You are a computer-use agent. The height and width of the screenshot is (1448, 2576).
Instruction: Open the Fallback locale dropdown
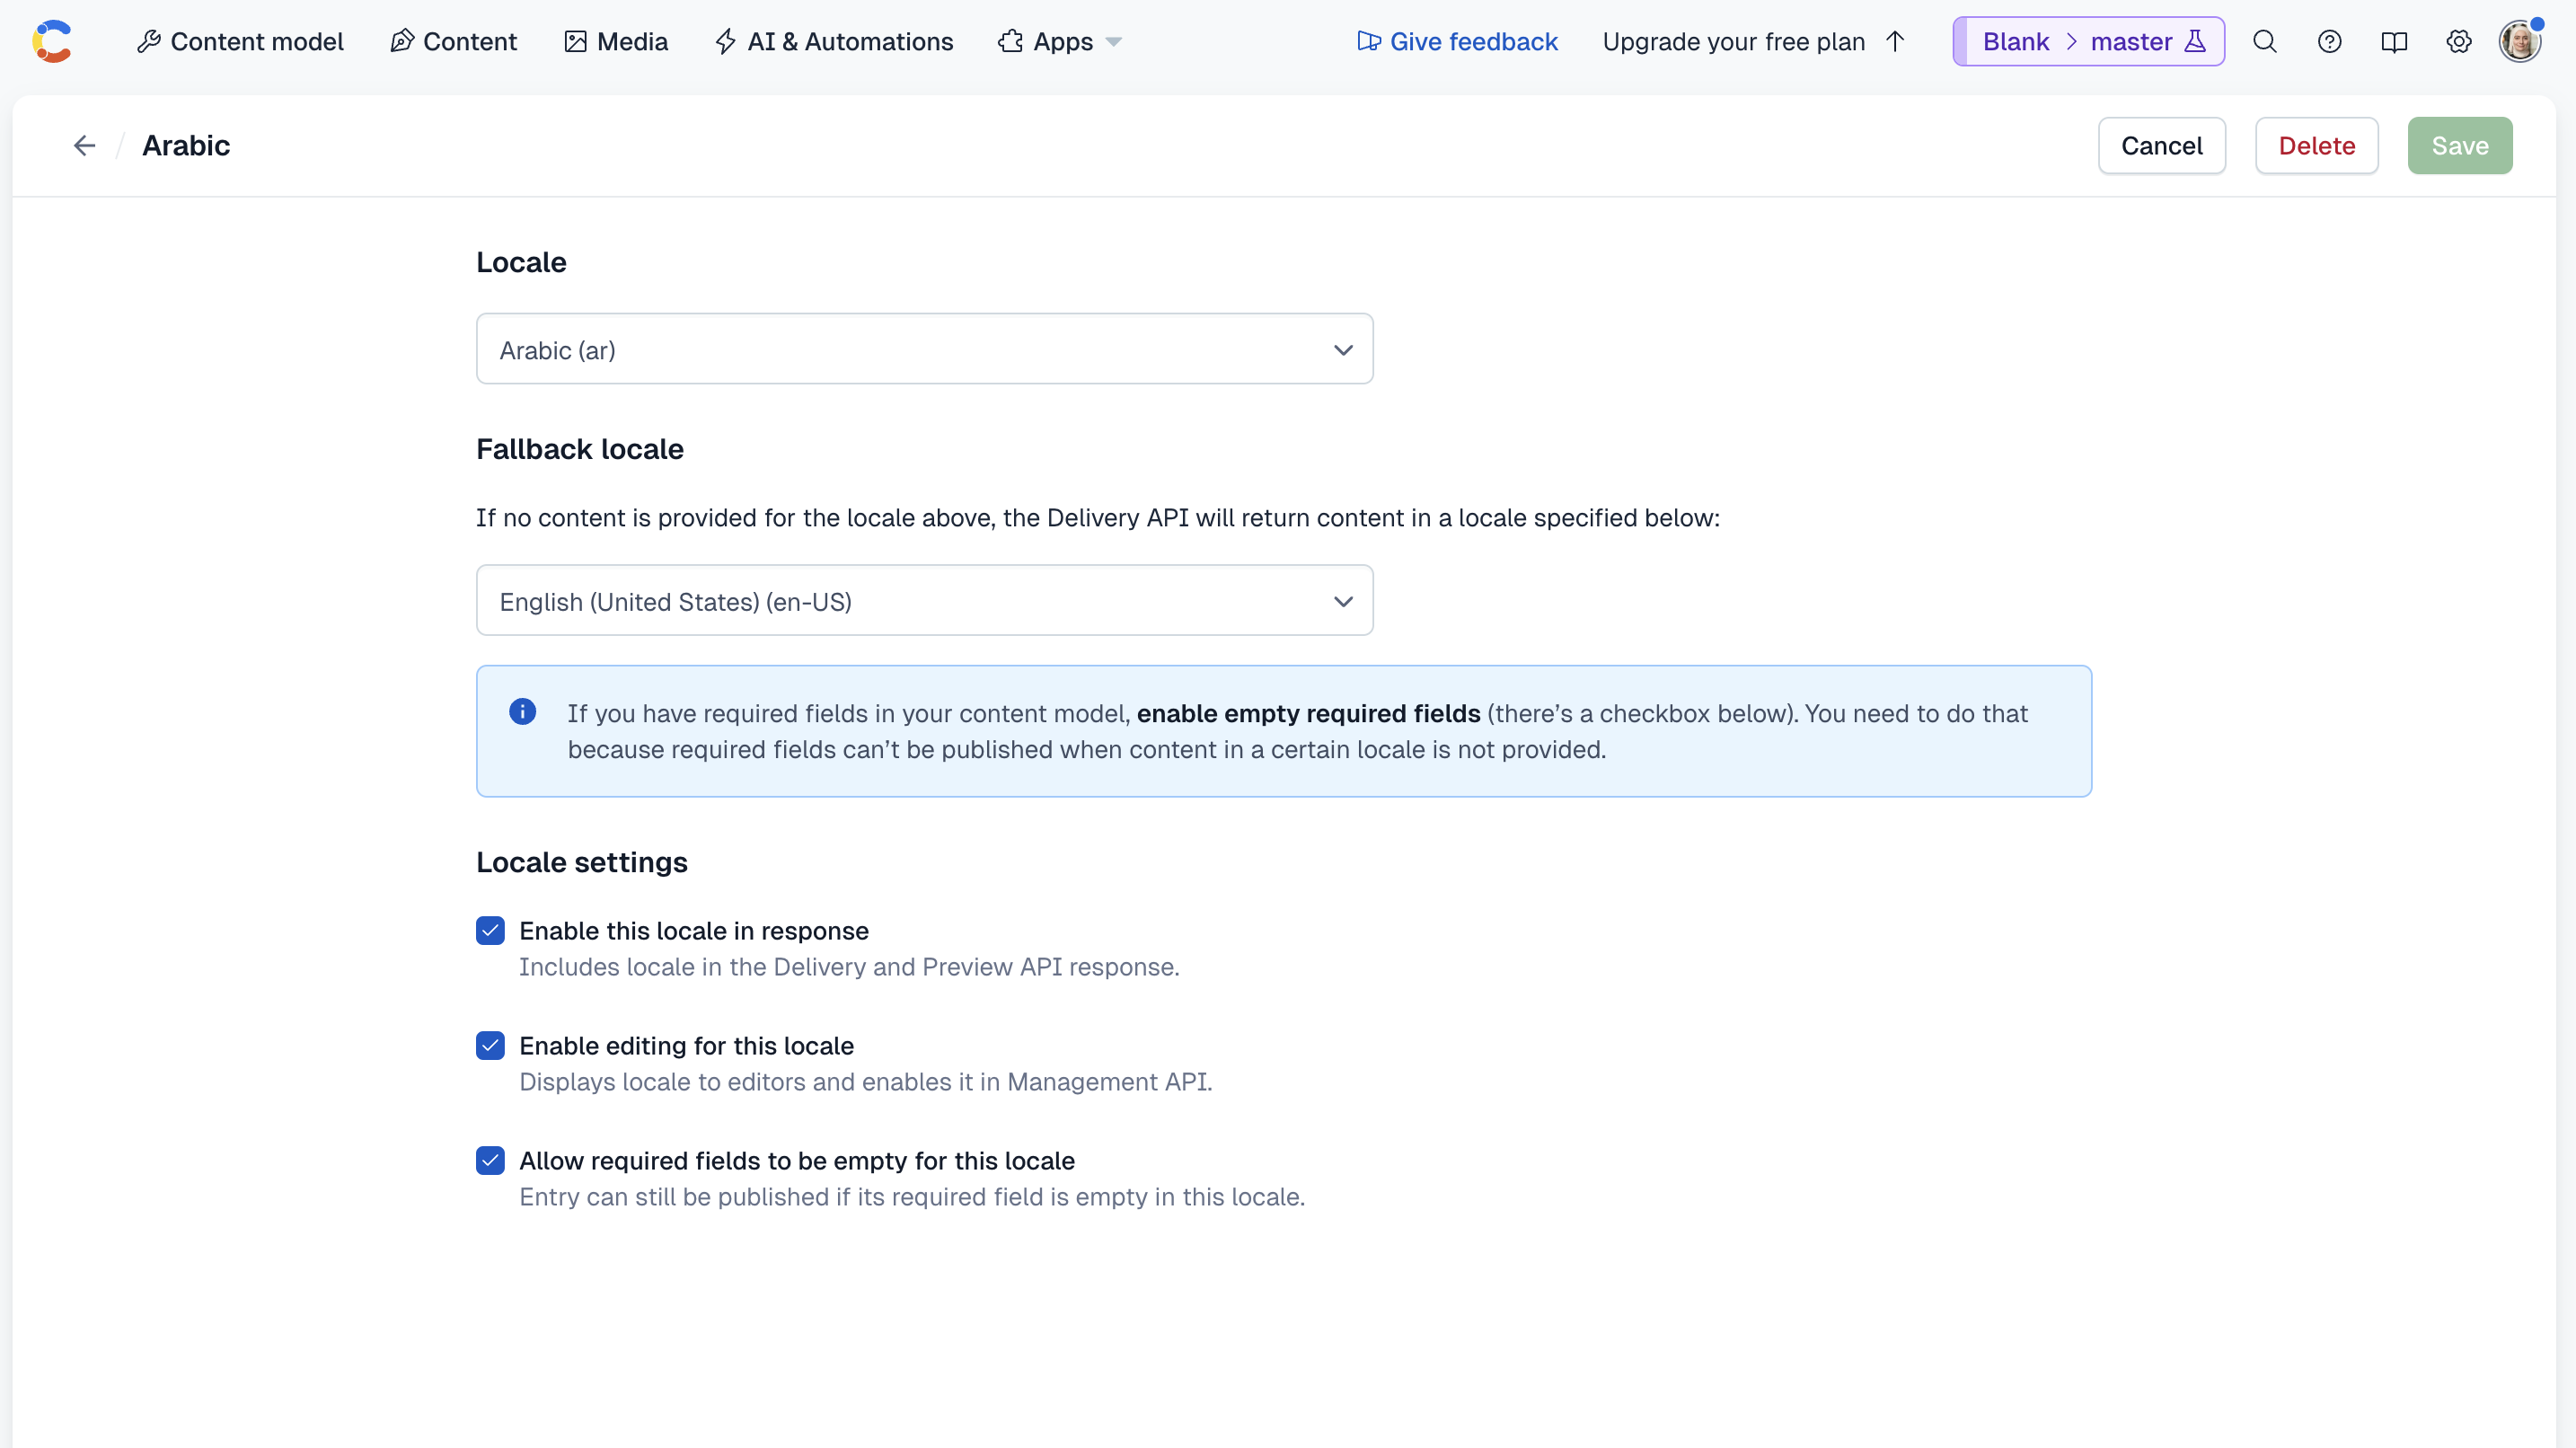tap(924, 600)
